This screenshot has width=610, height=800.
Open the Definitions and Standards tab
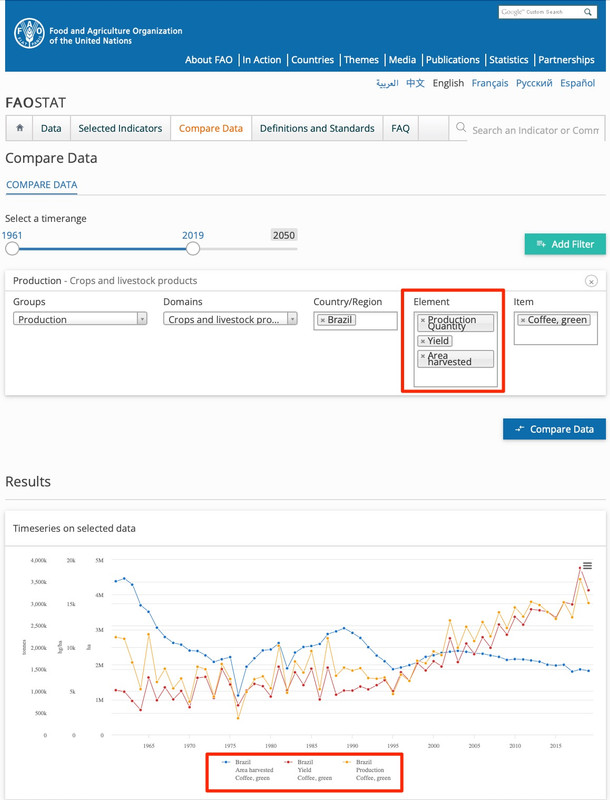(317, 129)
